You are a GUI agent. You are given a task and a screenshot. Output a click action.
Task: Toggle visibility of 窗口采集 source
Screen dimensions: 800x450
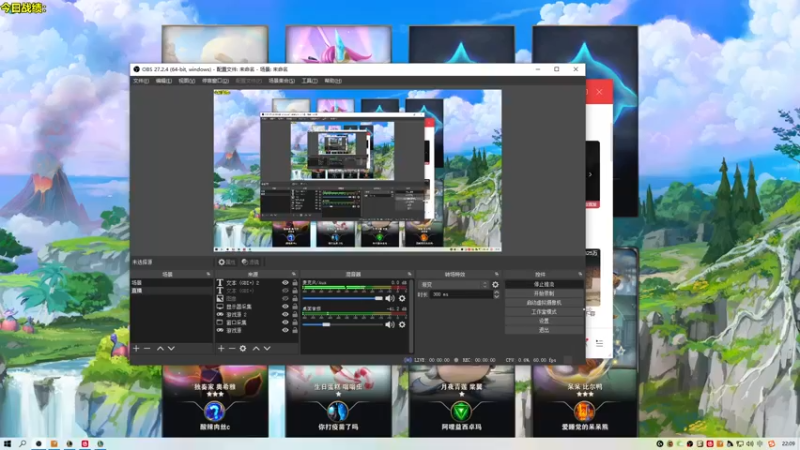[285, 322]
